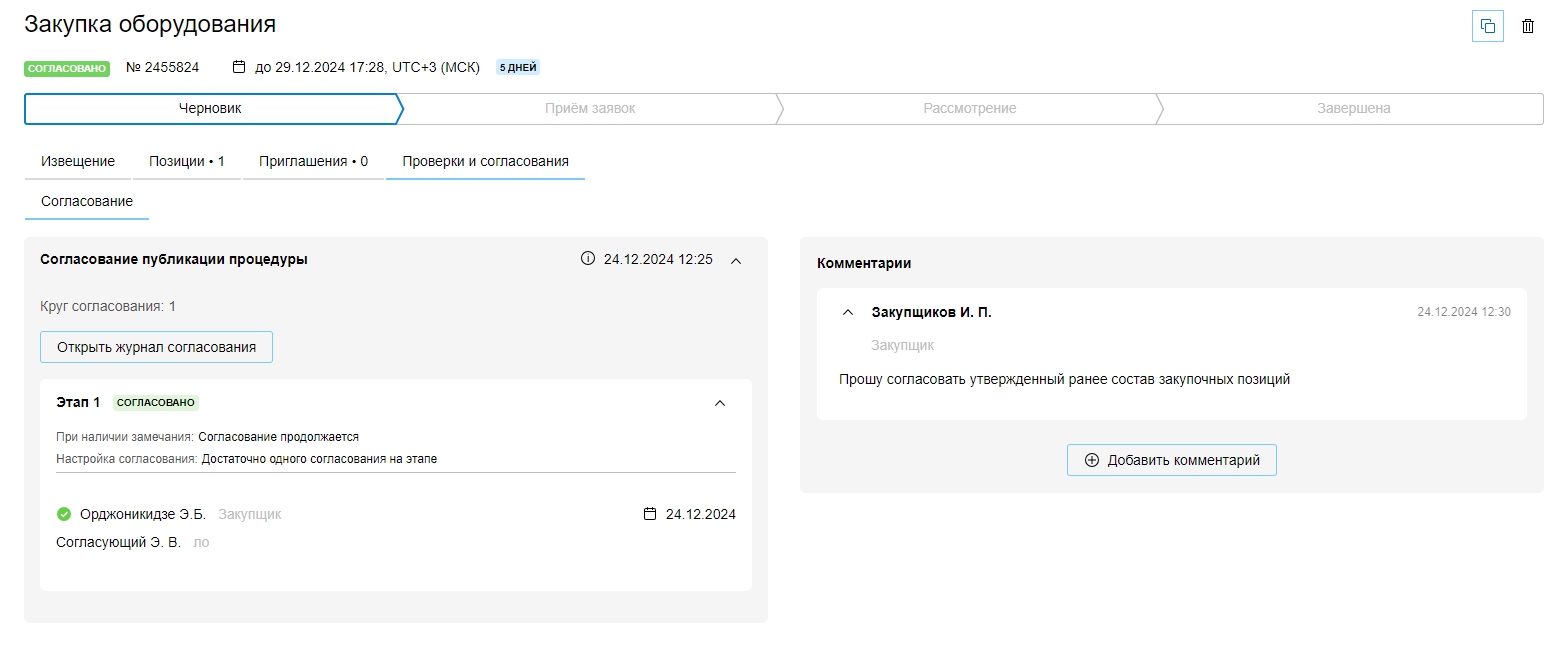Select the Проверки и согласования tab
Image resolution: width=1558 pixels, height=653 pixels.
485,161
